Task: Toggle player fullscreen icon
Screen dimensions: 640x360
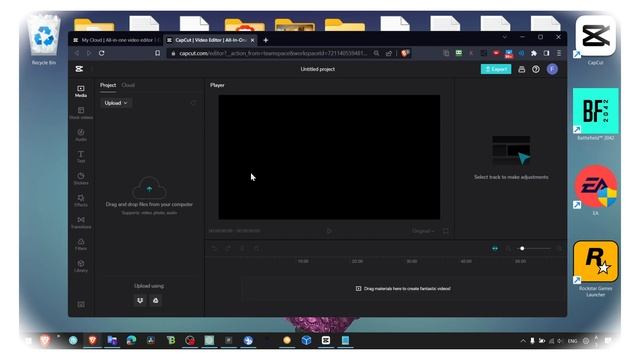Action: [445, 231]
